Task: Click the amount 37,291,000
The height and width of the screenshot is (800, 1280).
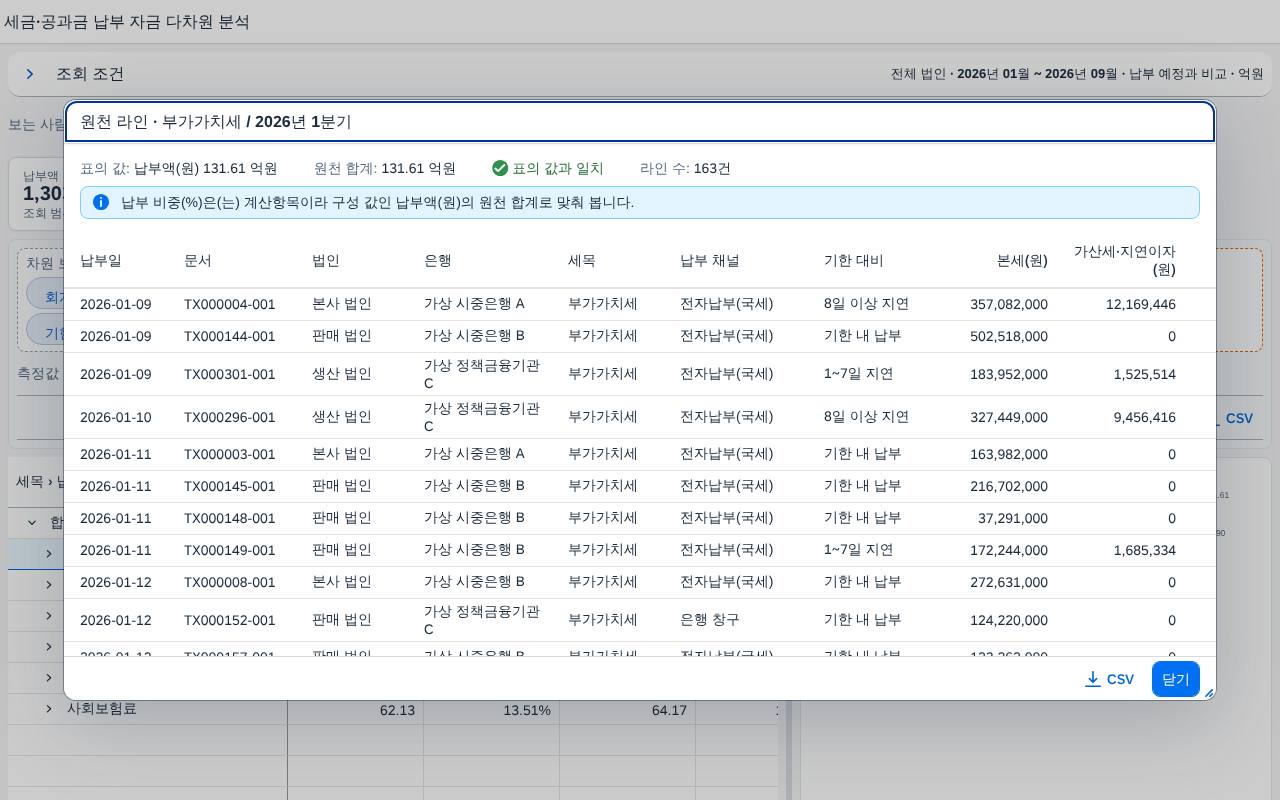Action: [1013, 518]
